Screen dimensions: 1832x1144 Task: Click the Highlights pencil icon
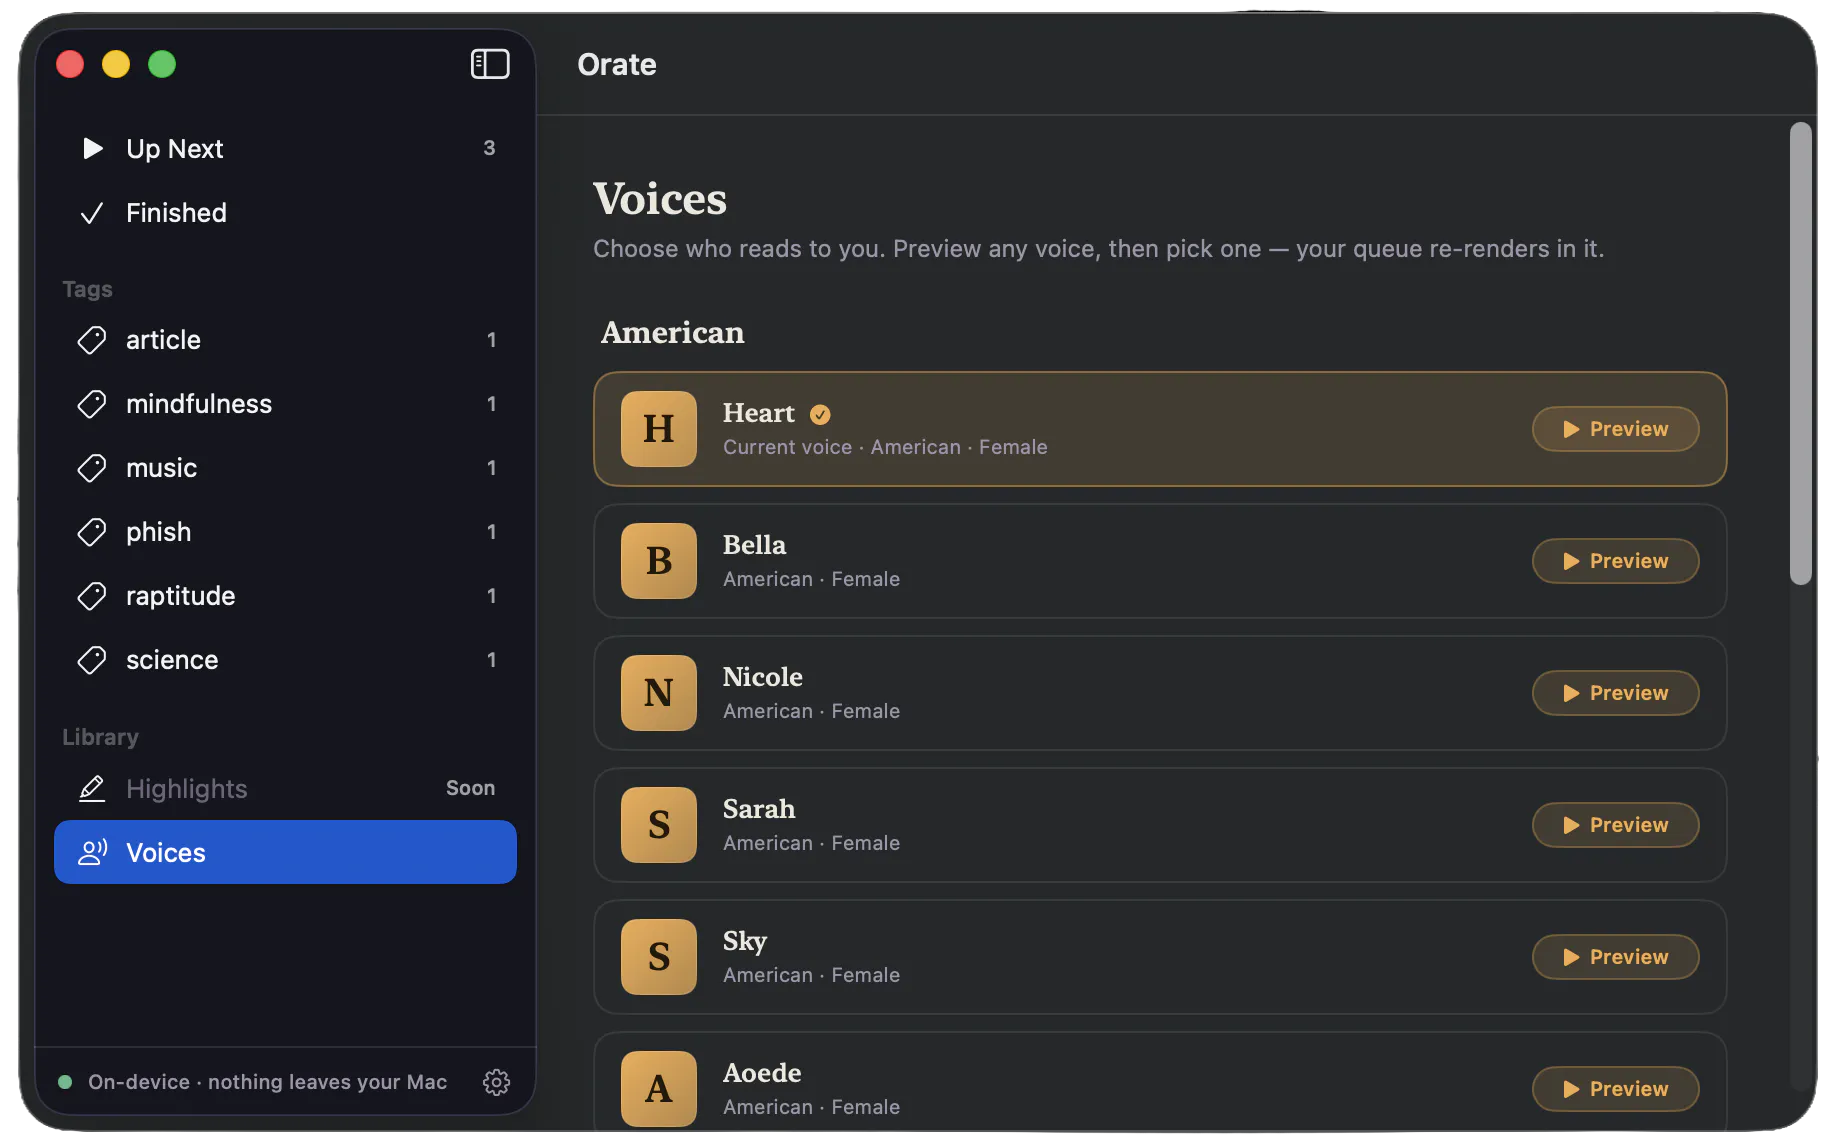(x=92, y=789)
